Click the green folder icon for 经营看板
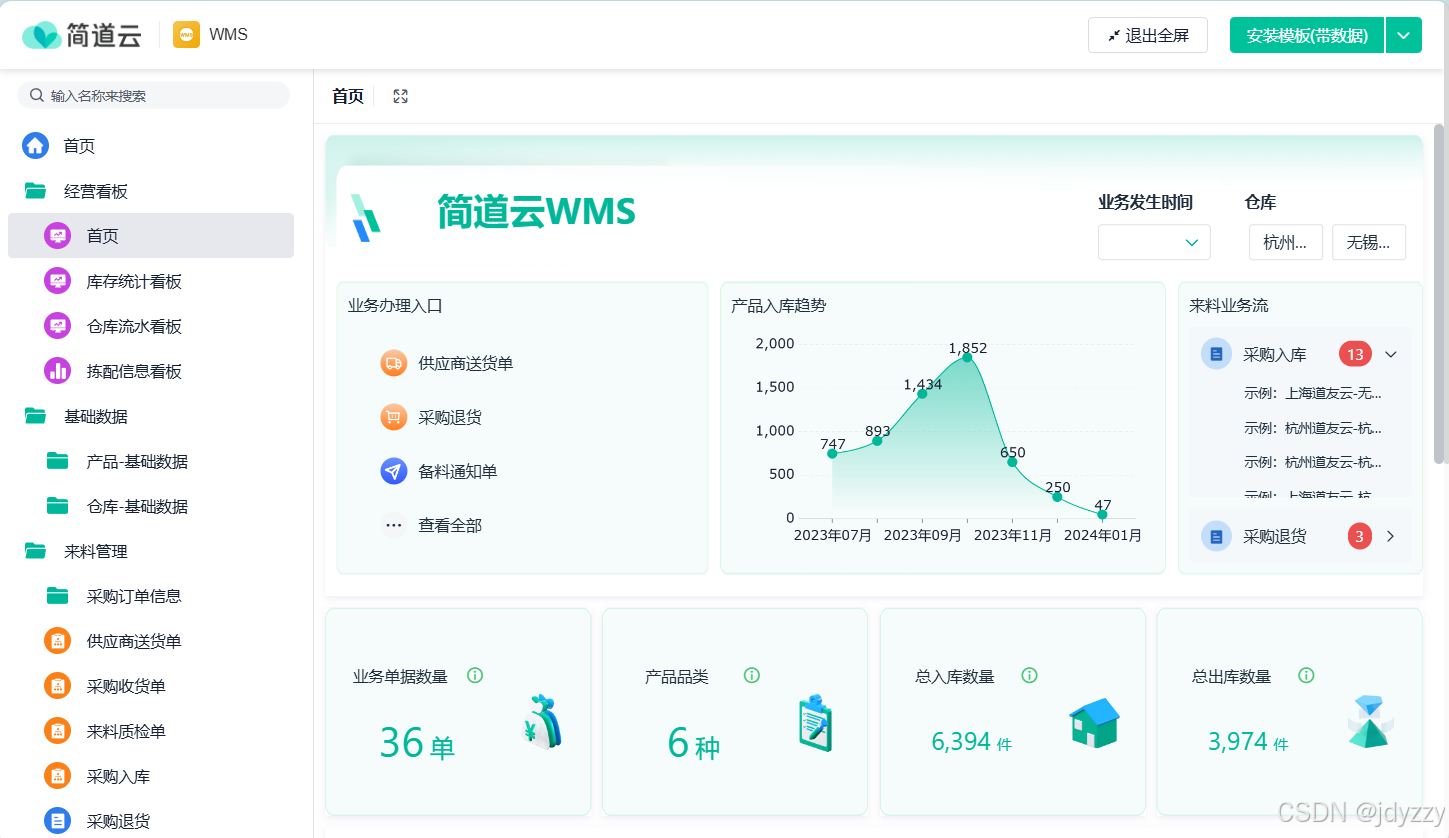Screen dimensions: 1449x838 [x=36, y=191]
